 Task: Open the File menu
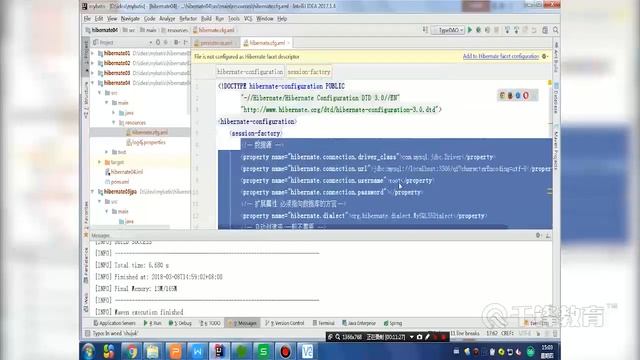click(87, 19)
